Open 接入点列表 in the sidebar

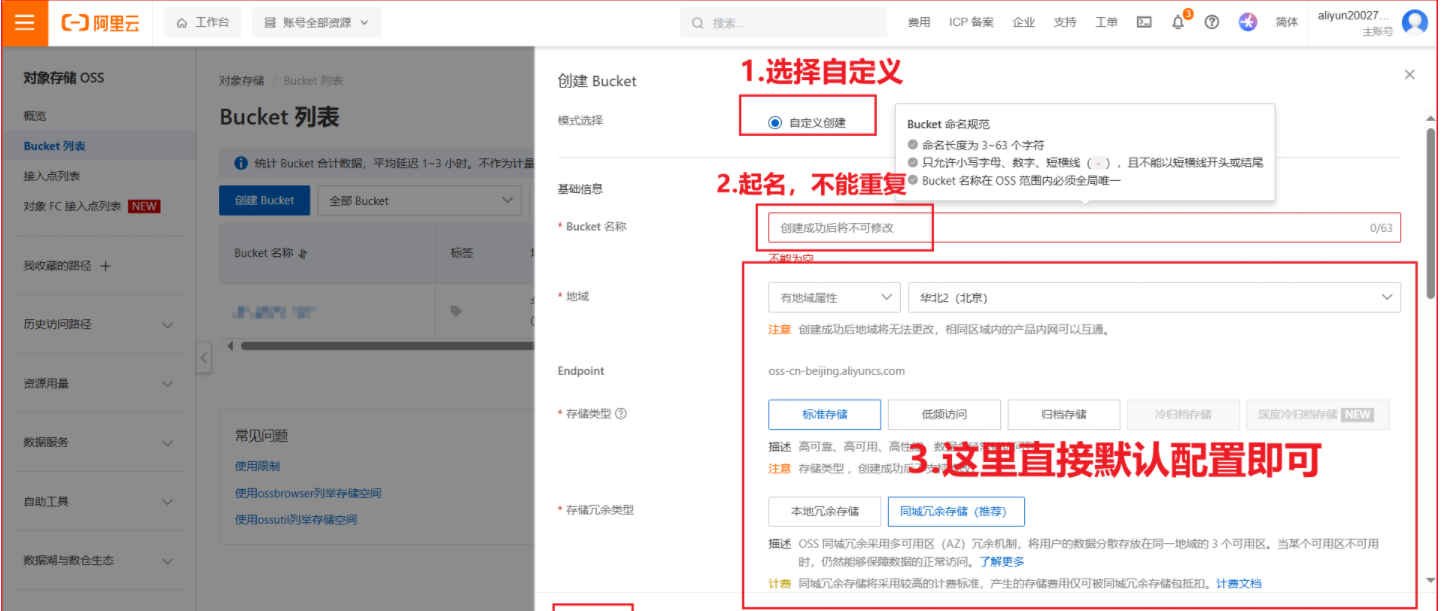(52, 176)
